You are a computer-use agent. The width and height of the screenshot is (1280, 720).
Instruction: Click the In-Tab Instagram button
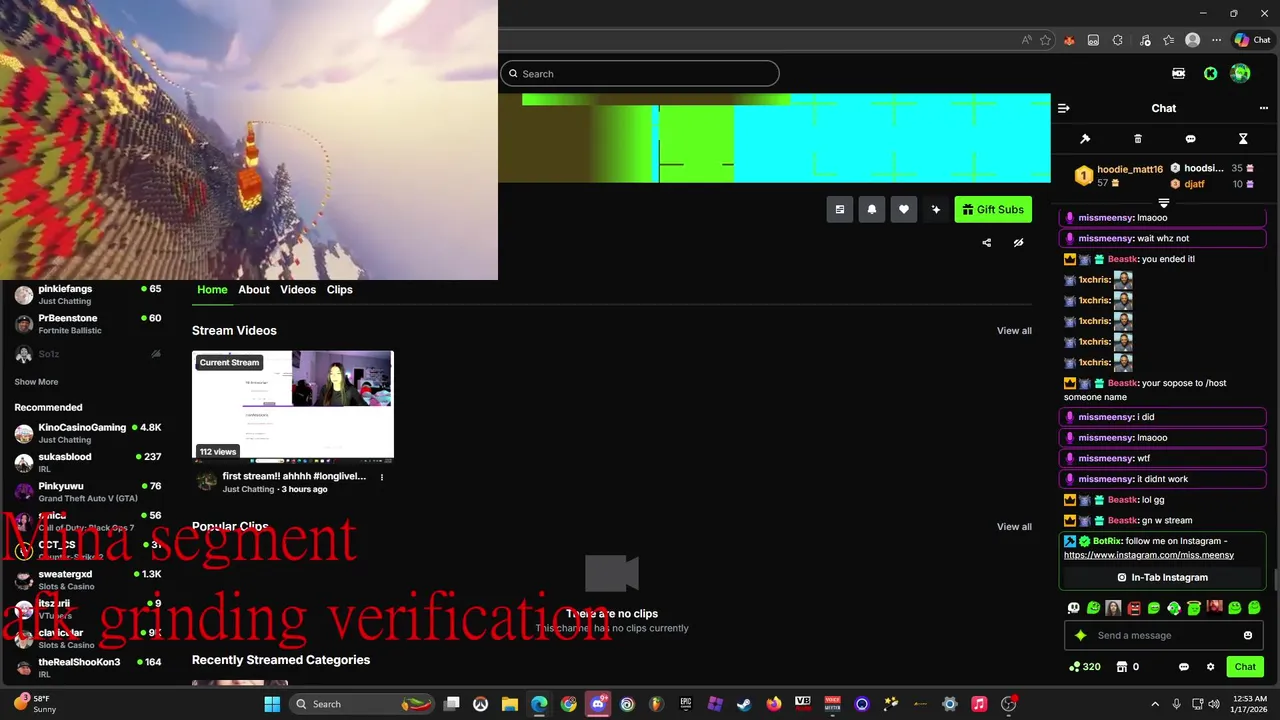point(1162,577)
